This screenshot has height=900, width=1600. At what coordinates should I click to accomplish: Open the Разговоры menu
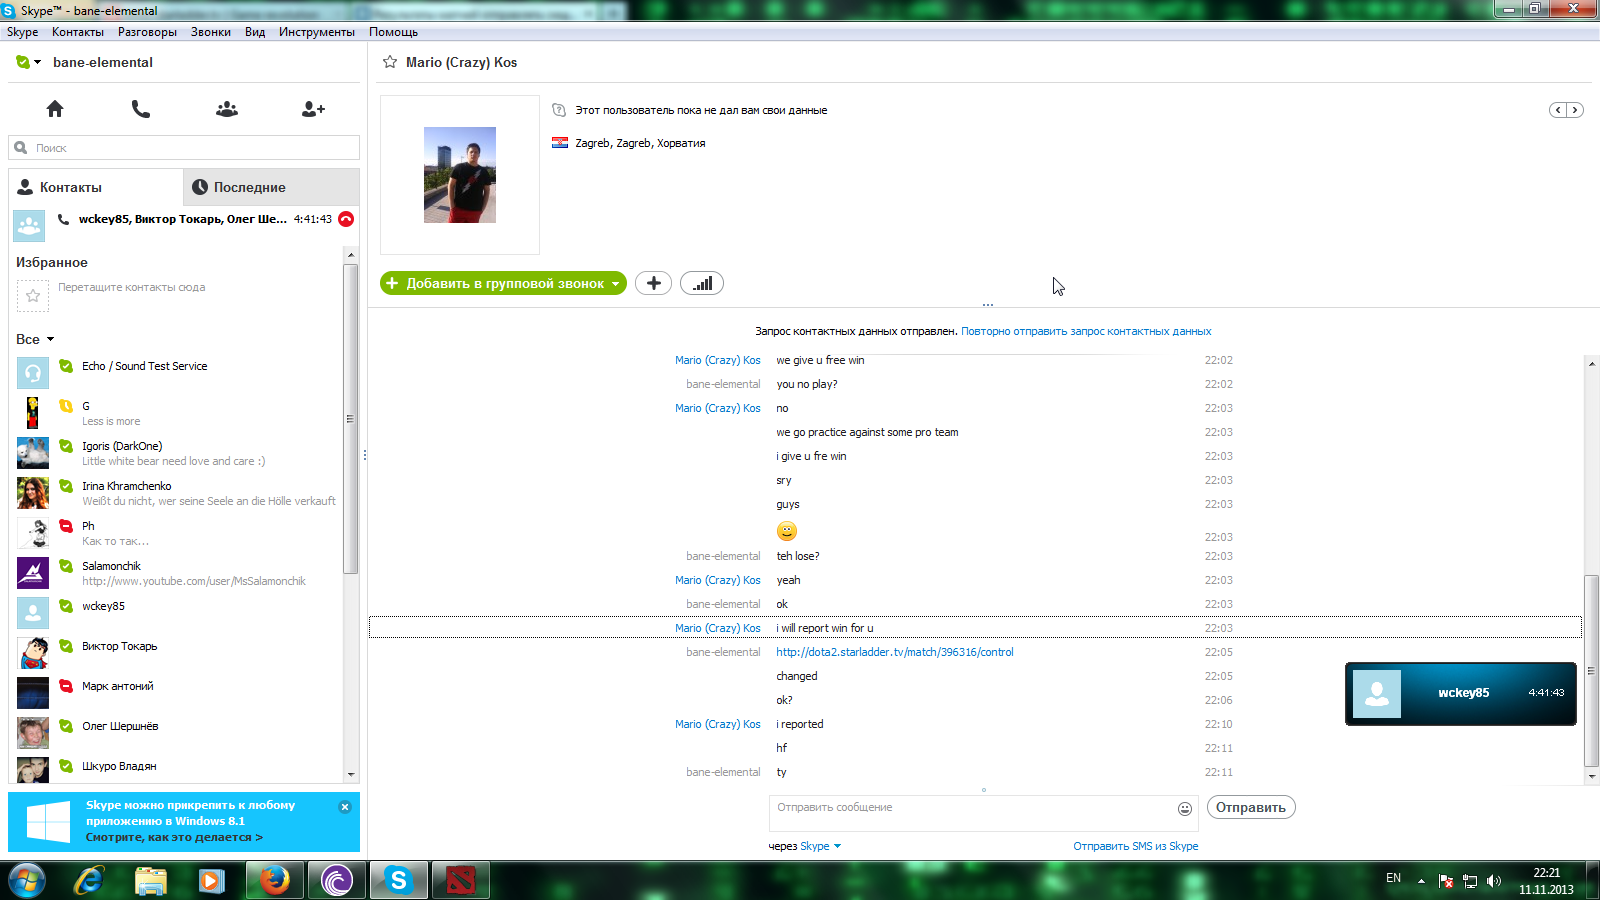(x=147, y=32)
